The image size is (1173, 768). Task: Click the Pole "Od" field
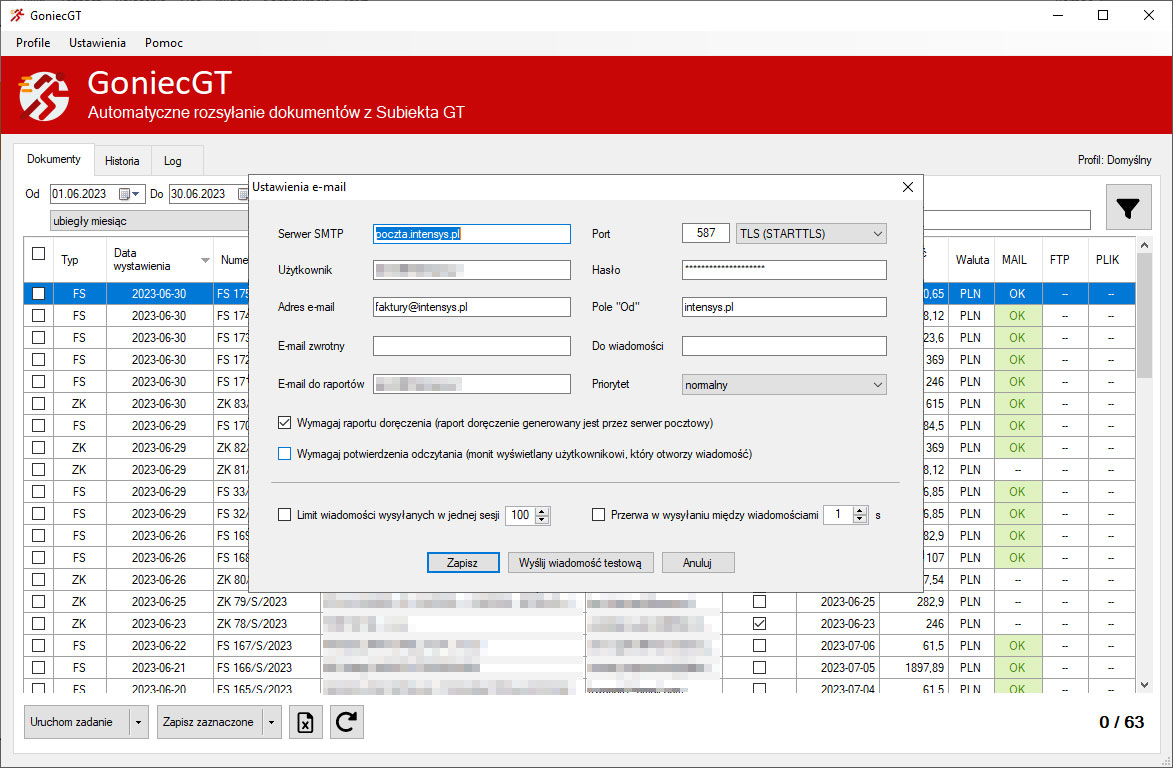(x=784, y=307)
